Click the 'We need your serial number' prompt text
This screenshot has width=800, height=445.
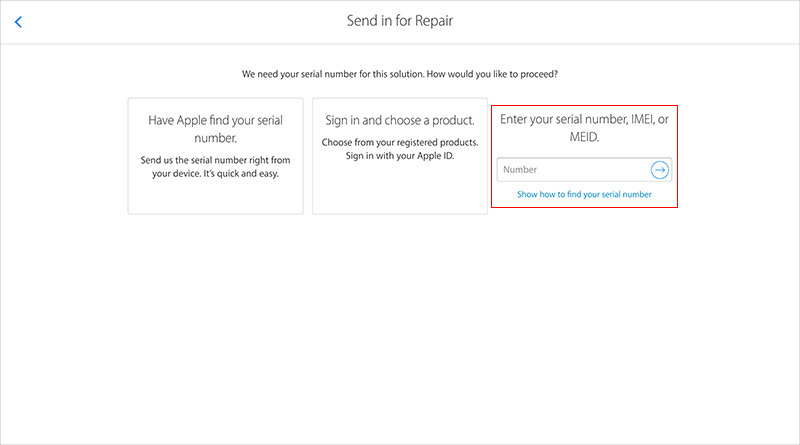coord(399,74)
